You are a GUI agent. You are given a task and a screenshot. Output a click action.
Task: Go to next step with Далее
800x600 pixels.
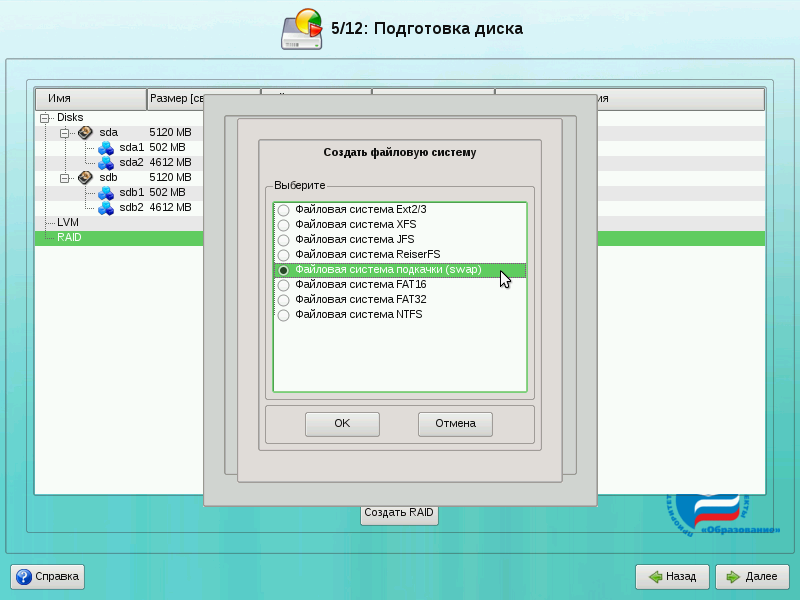(751, 577)
